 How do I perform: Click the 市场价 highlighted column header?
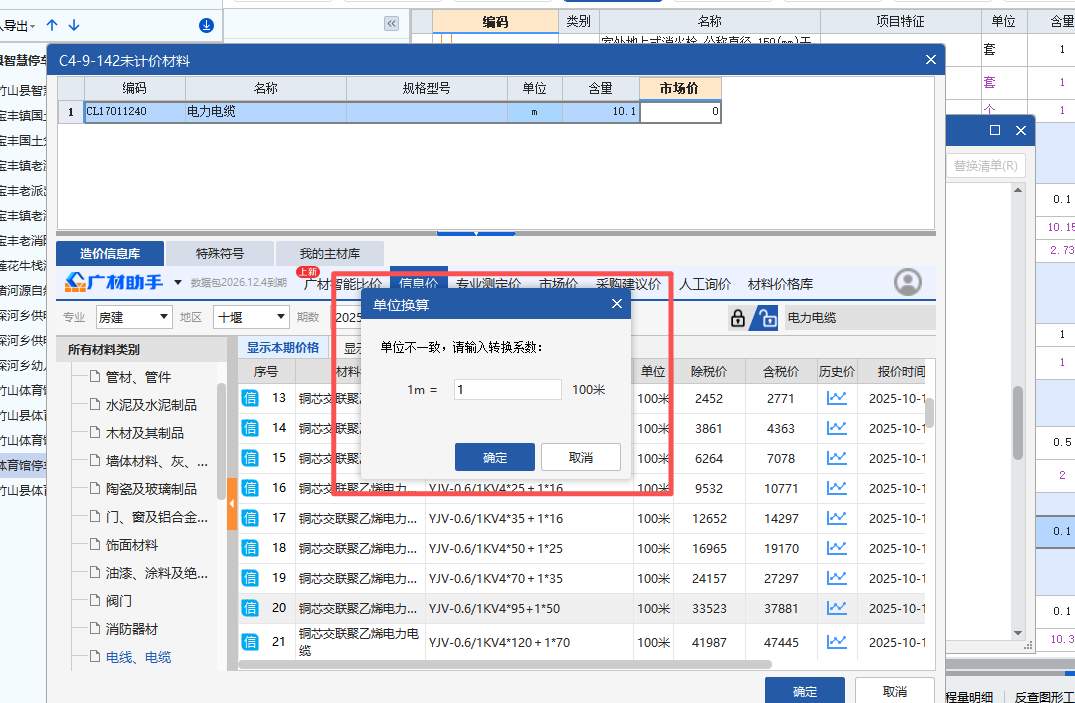680,88
